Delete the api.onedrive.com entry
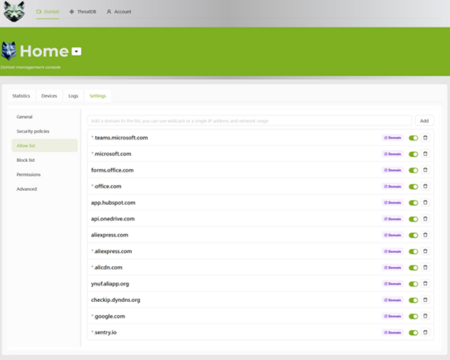Image resolution: width=450 pixels, height=360 pixels. pyautogui.click(x=425, y=219)
